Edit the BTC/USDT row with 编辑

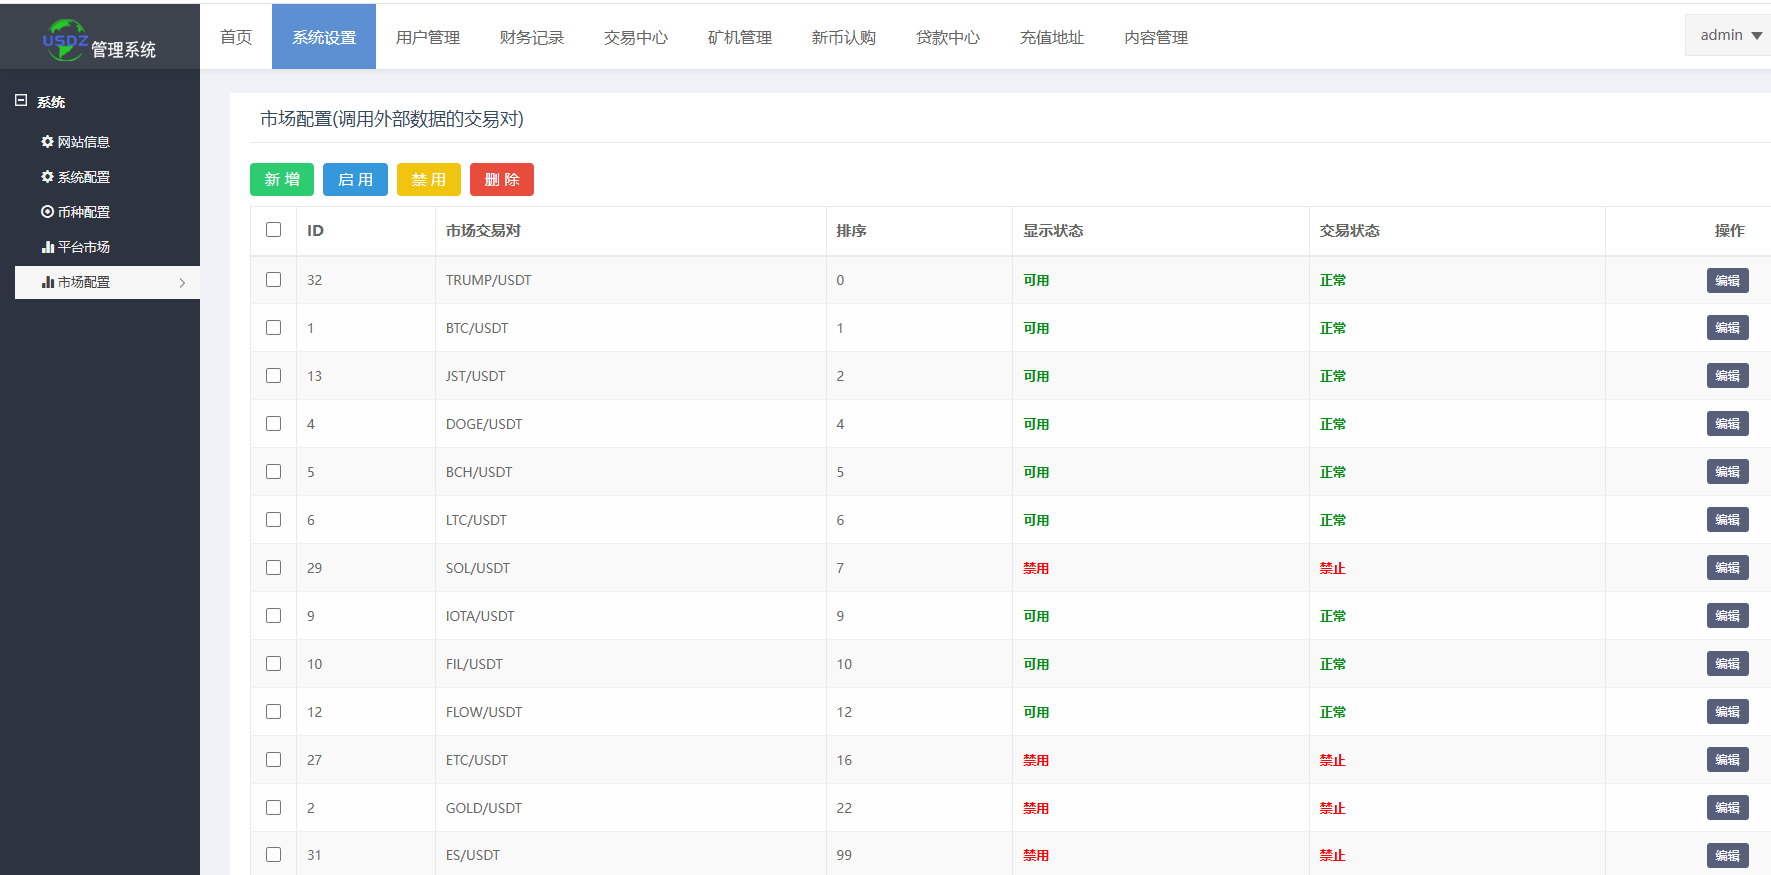pyautogui.click(x=1727, y=328)
